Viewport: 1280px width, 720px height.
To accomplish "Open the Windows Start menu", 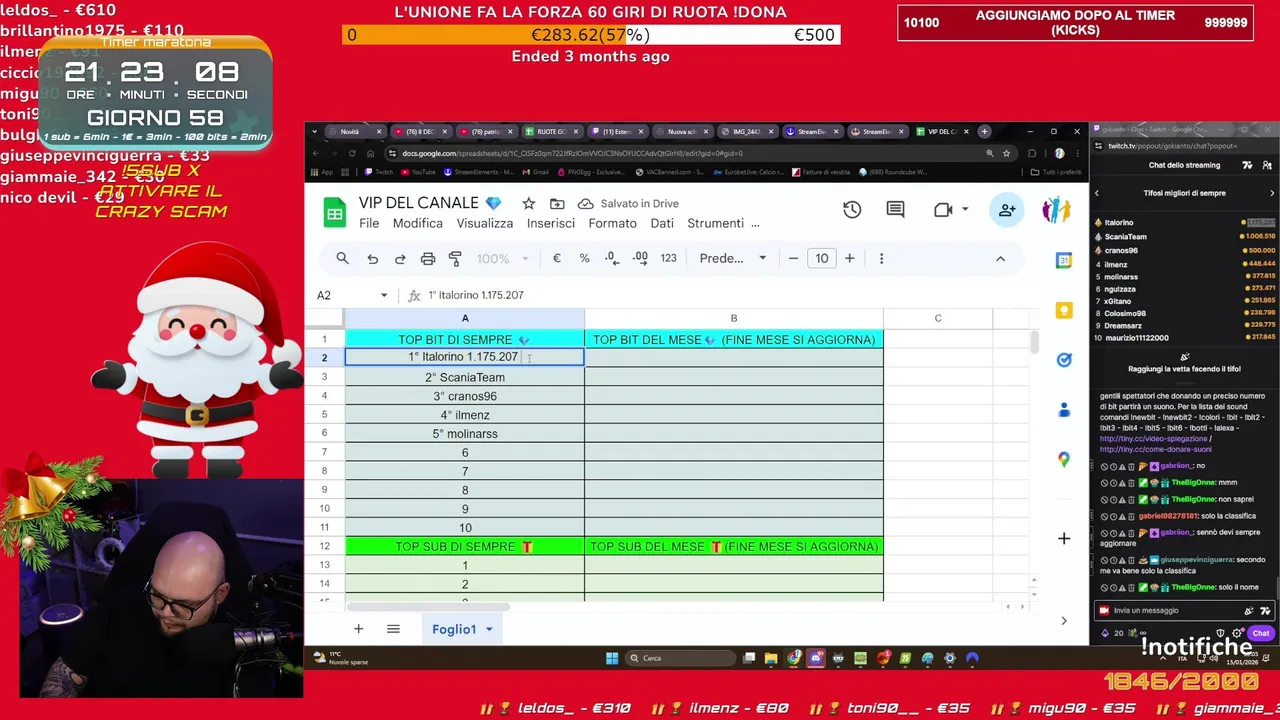I will click(x=612, y=658).
